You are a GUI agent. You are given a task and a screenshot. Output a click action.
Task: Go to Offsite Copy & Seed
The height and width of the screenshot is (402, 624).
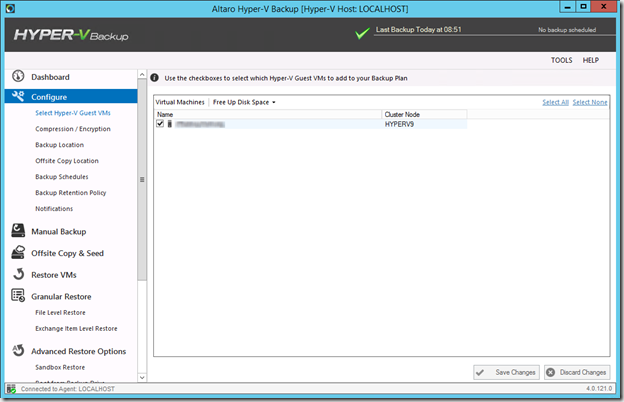click(x=67, y=253)
